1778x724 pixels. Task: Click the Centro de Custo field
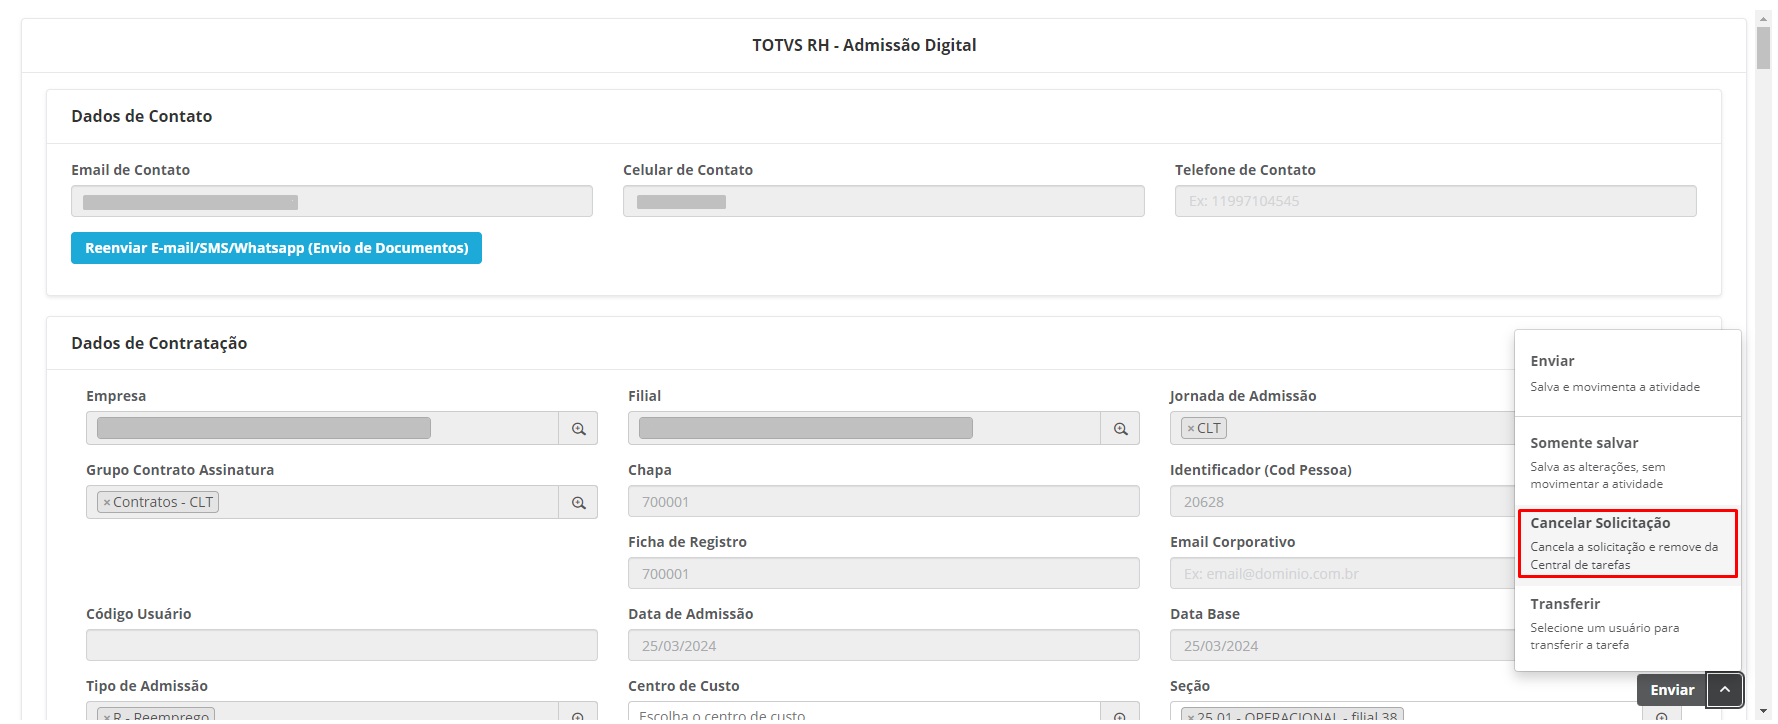(x=864, y=712)
